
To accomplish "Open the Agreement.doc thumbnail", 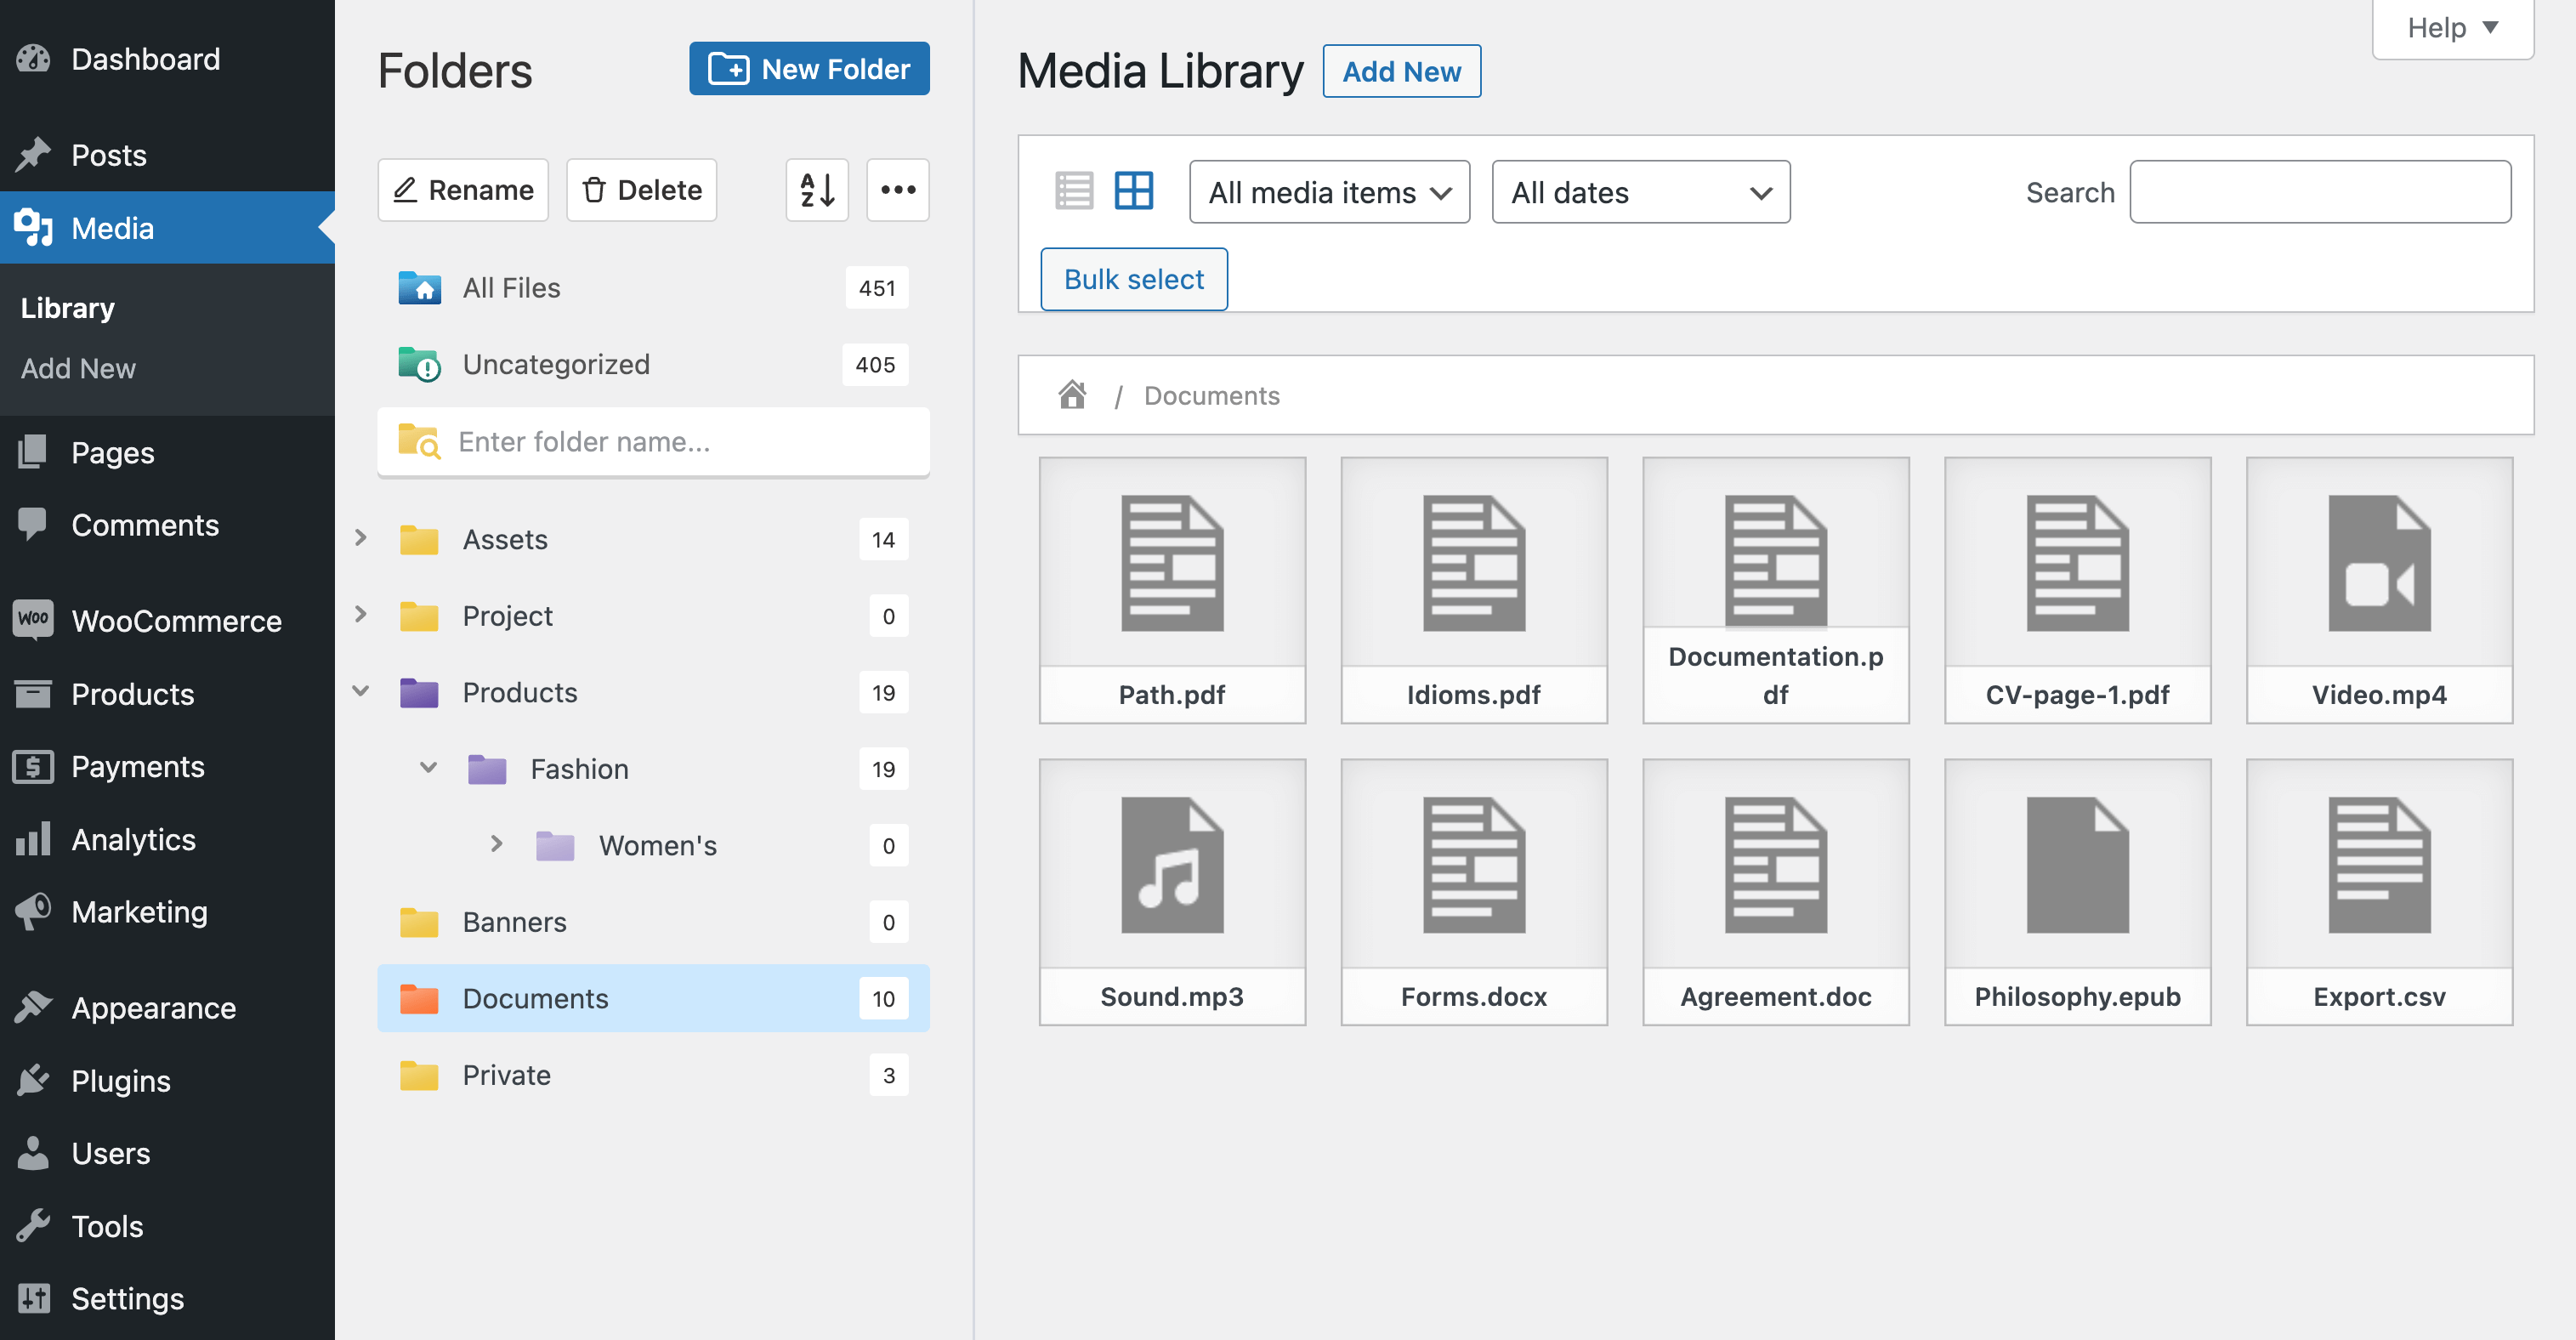I will [x=1776, y=892].
